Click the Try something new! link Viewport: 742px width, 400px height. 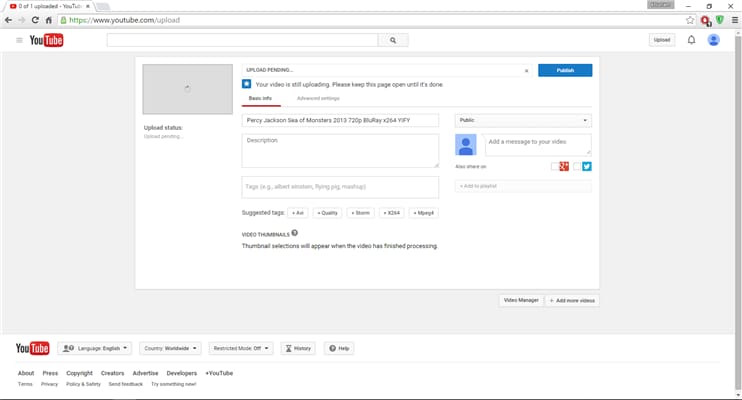(x=174, y=384)
